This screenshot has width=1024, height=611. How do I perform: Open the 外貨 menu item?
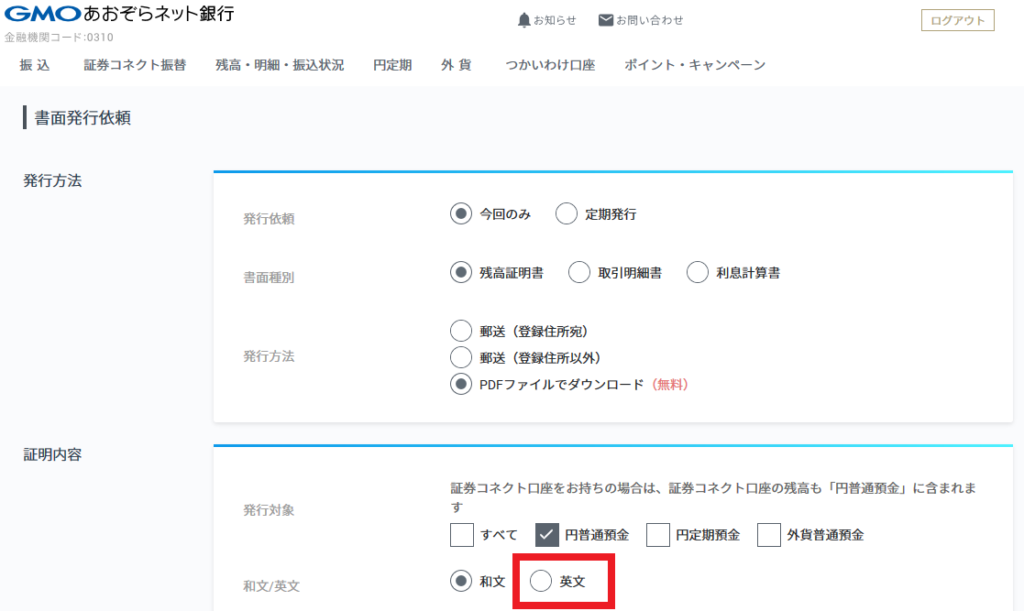point(456,65)
